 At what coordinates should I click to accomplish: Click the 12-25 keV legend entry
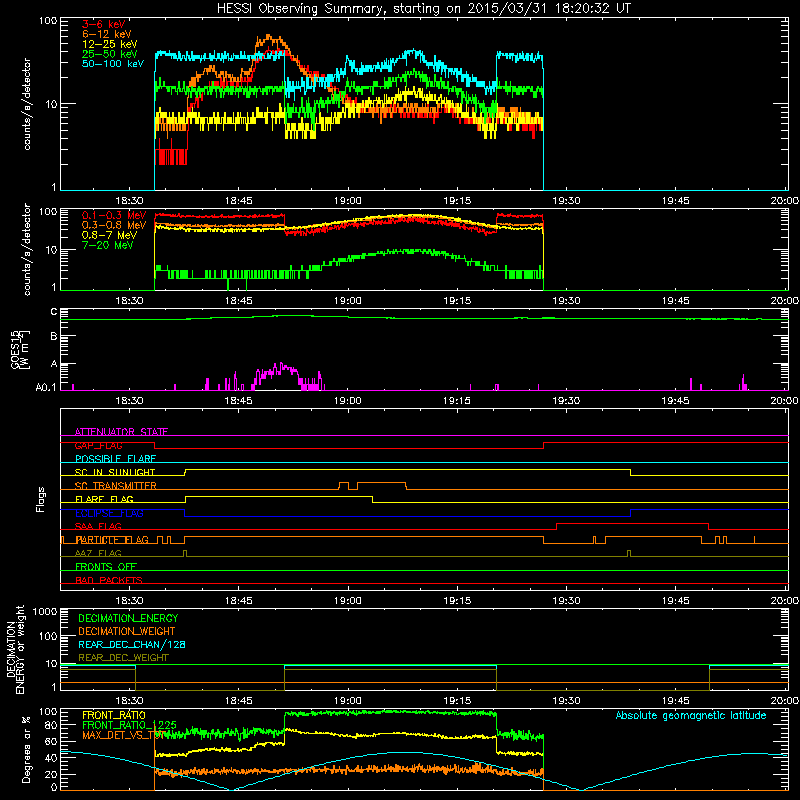(x=110, y=44)
